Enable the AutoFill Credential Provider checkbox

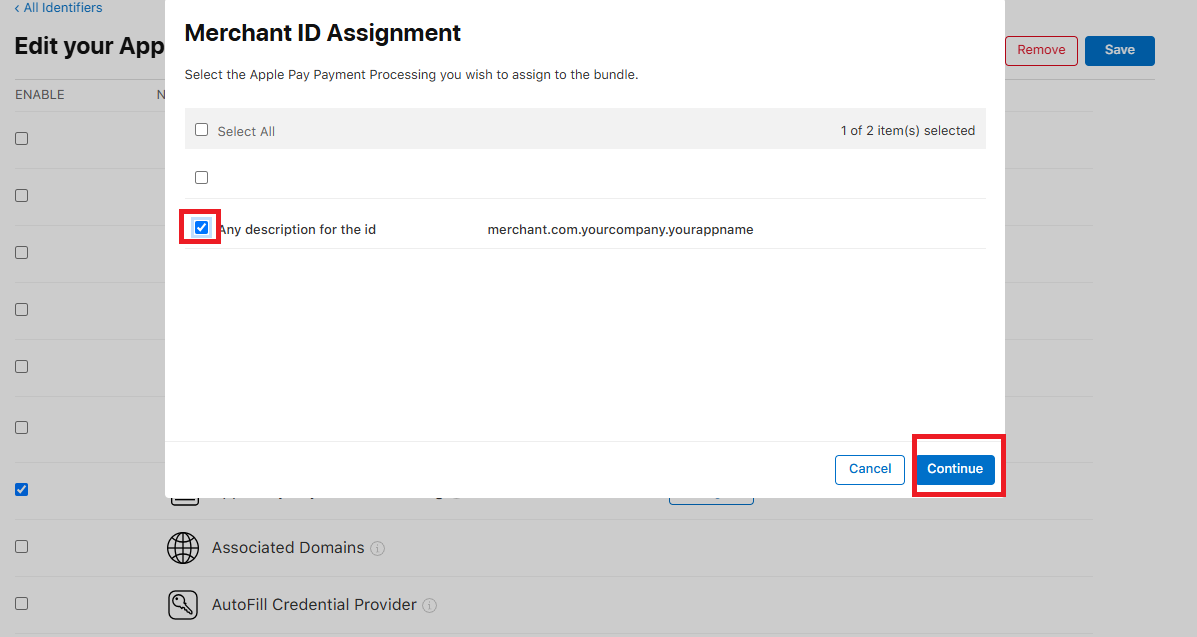22,604
